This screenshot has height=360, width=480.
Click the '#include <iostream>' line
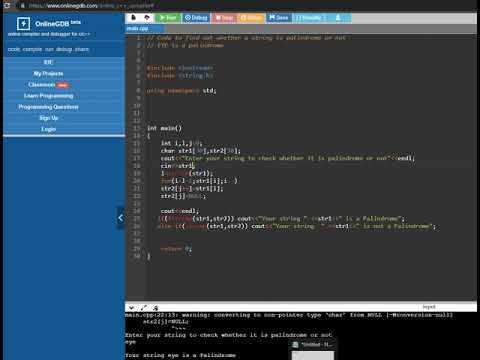click(180, 68)
